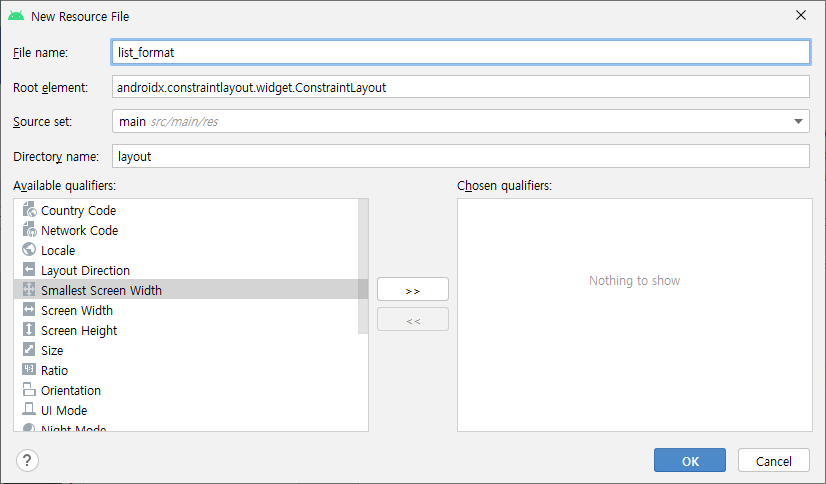Add qualifier with the >> button
This screenshot has height=484, width=826.
tap(413, 289)
